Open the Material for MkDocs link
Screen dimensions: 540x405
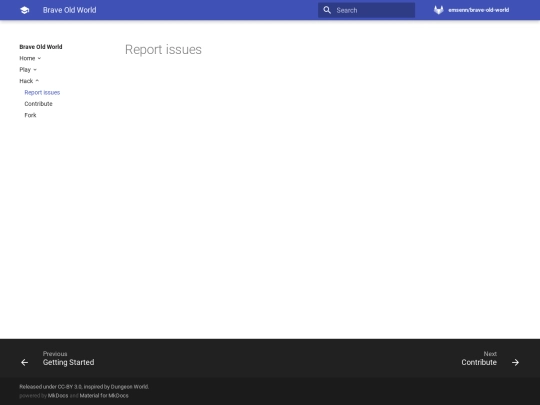pyautogui.click(x=104, y=396)
